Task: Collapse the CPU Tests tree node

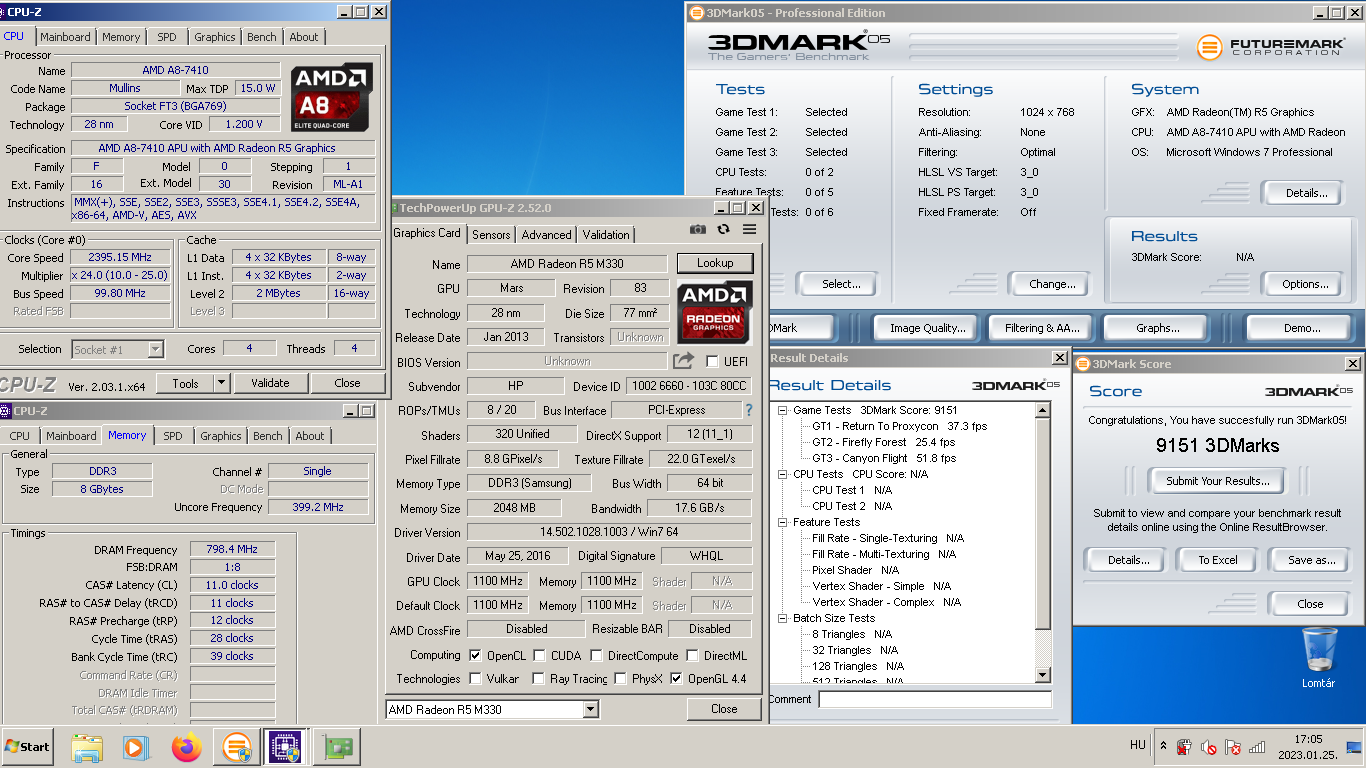Action: coord(782,474)
